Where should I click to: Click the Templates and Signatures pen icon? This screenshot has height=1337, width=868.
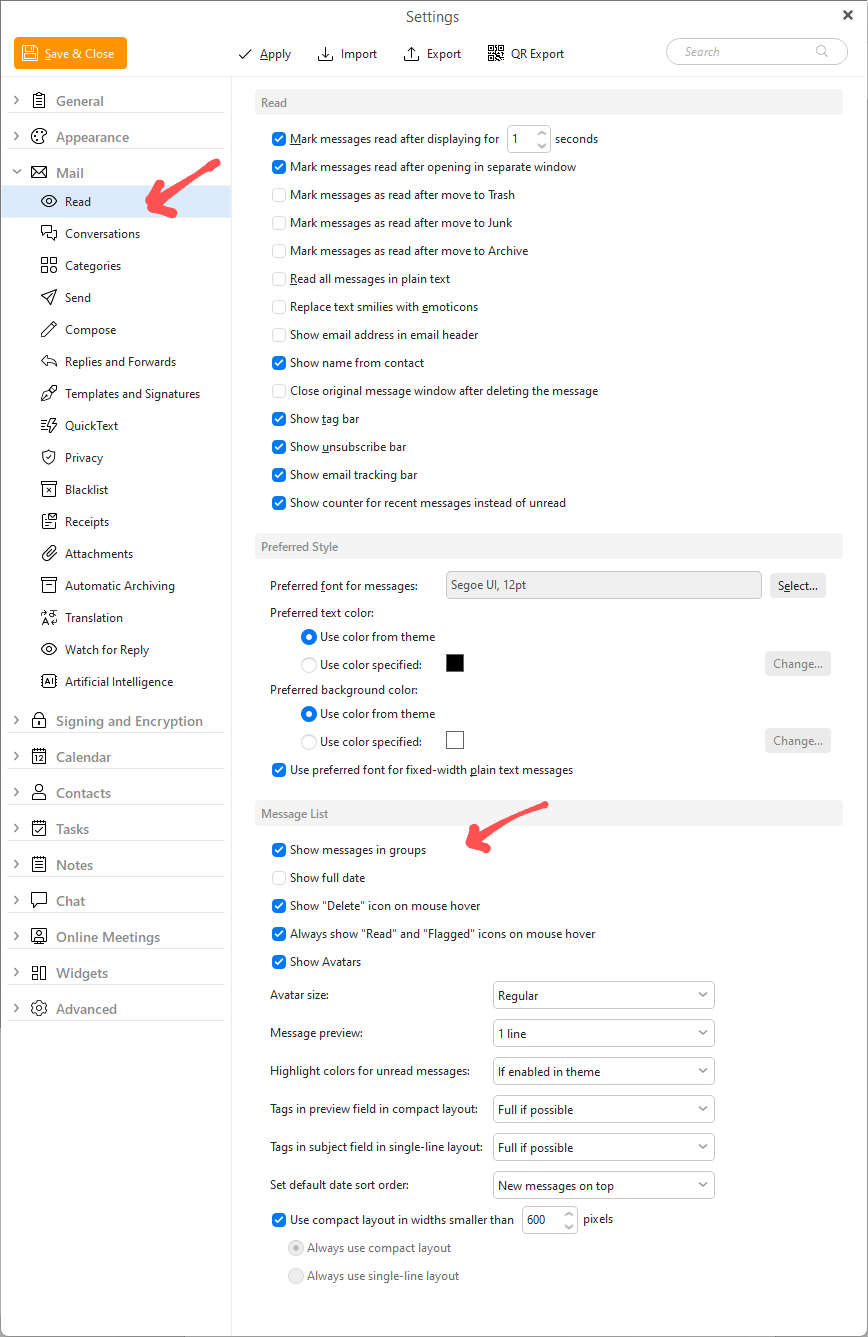[48, 393]
